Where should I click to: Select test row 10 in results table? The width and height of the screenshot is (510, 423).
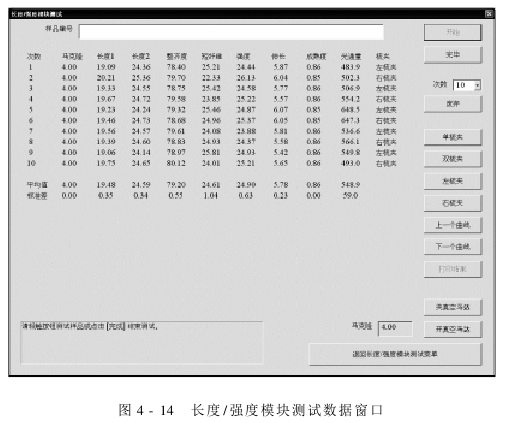[x=211, y=163]
